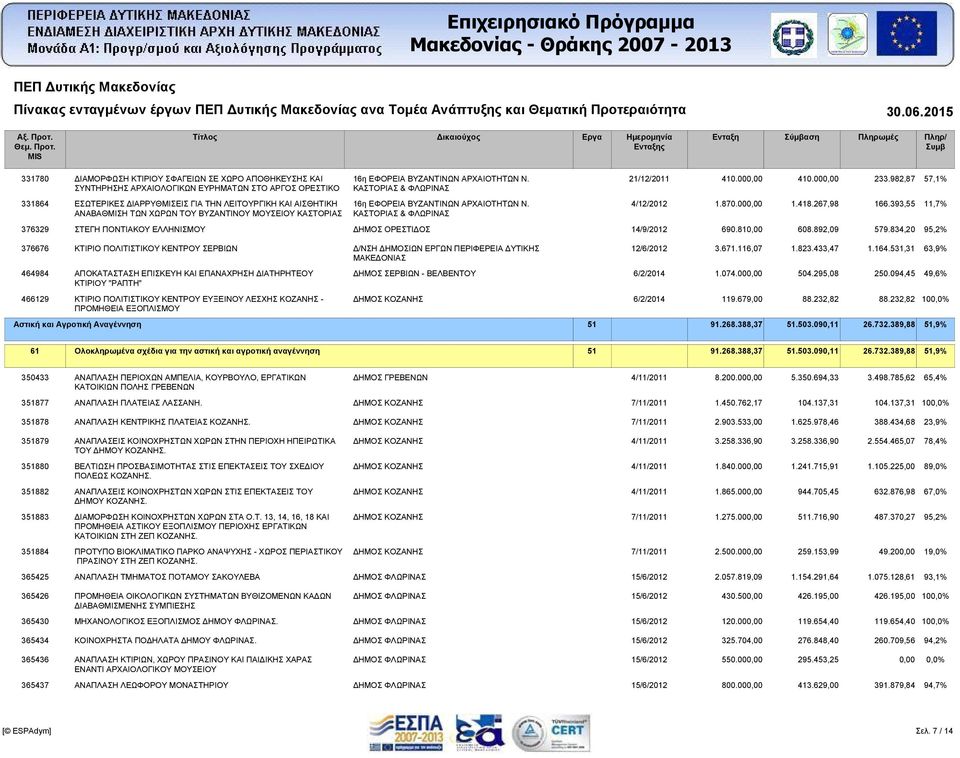
Task: Click contract amount 426.195,00 for row 365426
Action: [818, 596]
